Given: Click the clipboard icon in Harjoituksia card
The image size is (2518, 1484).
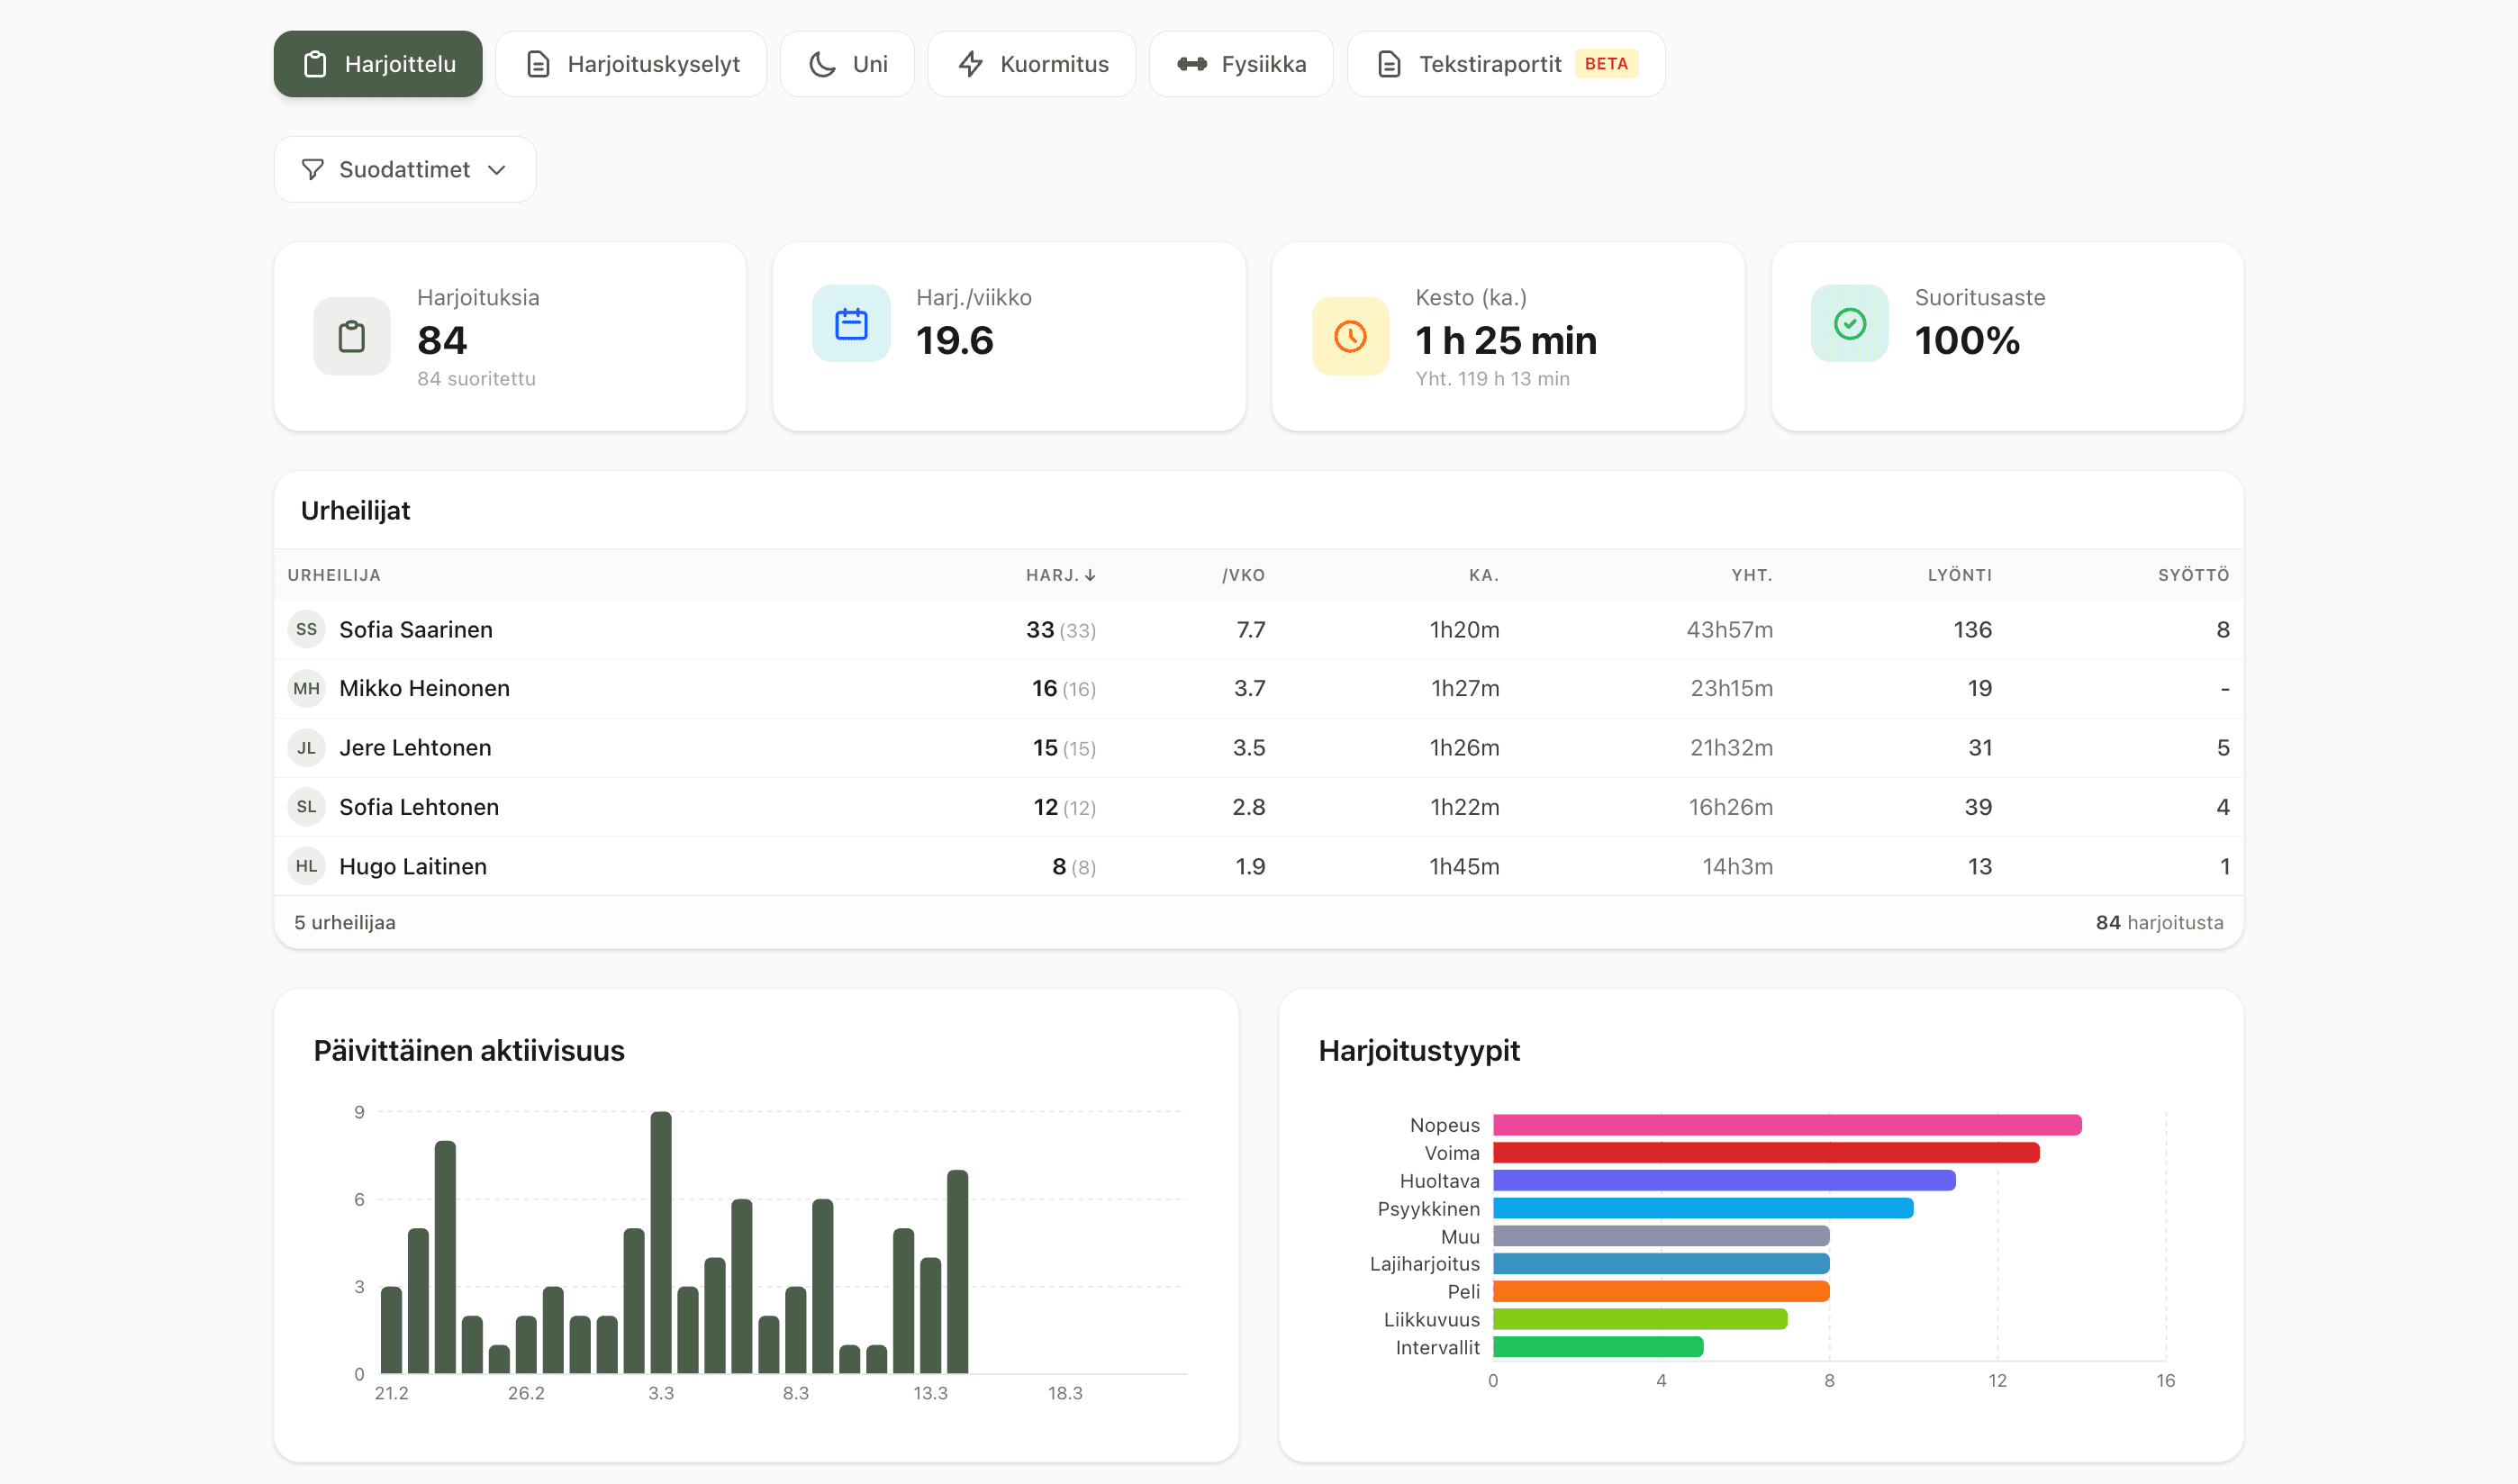Looking at the screenshot, I should tap(351, 336).
